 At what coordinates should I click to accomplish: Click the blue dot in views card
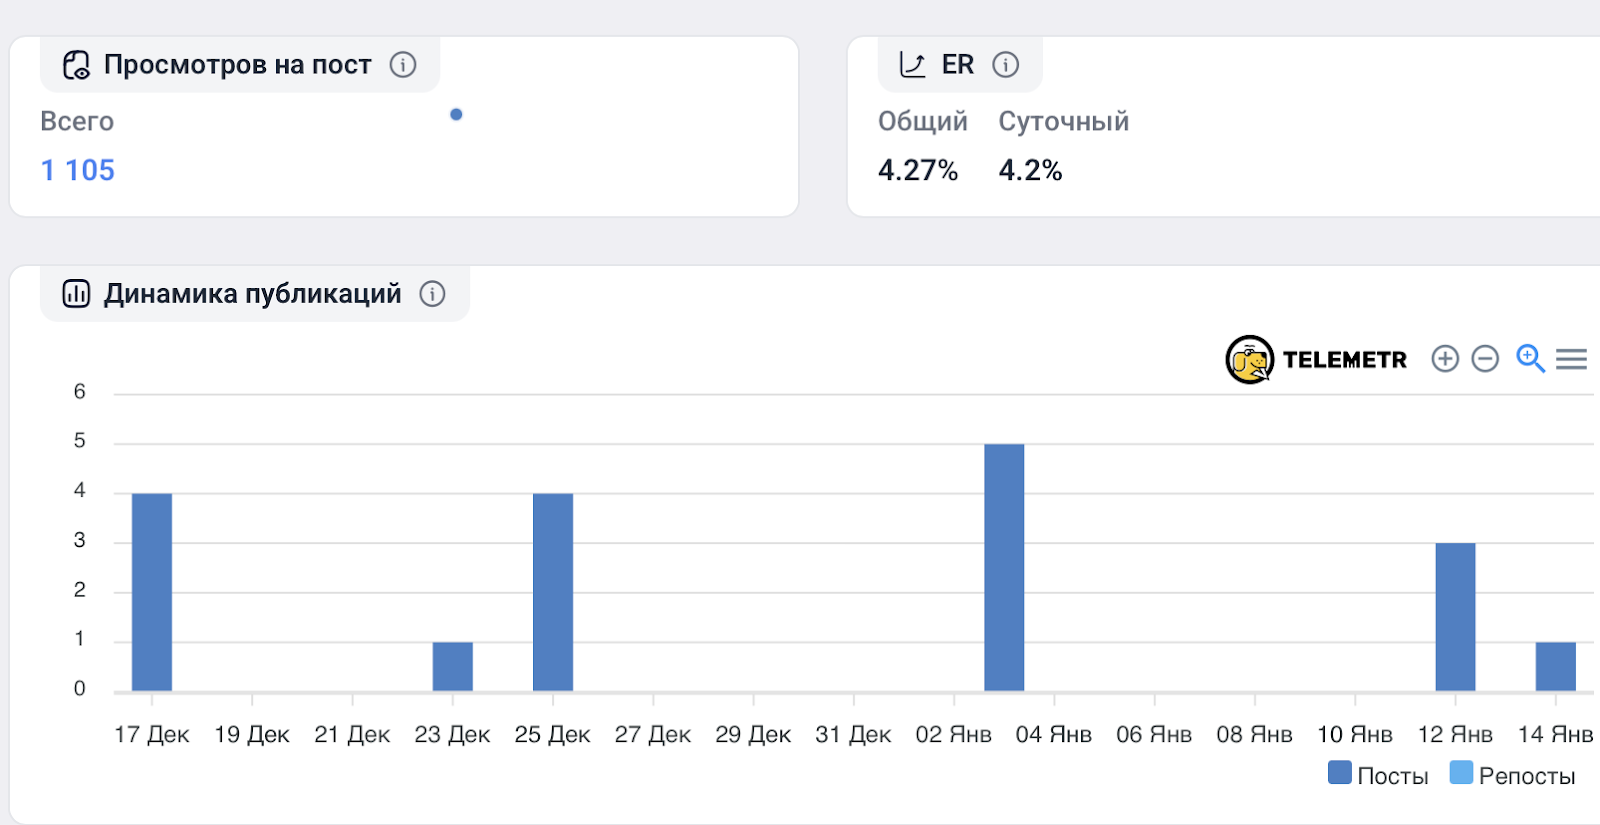[456, 115]
